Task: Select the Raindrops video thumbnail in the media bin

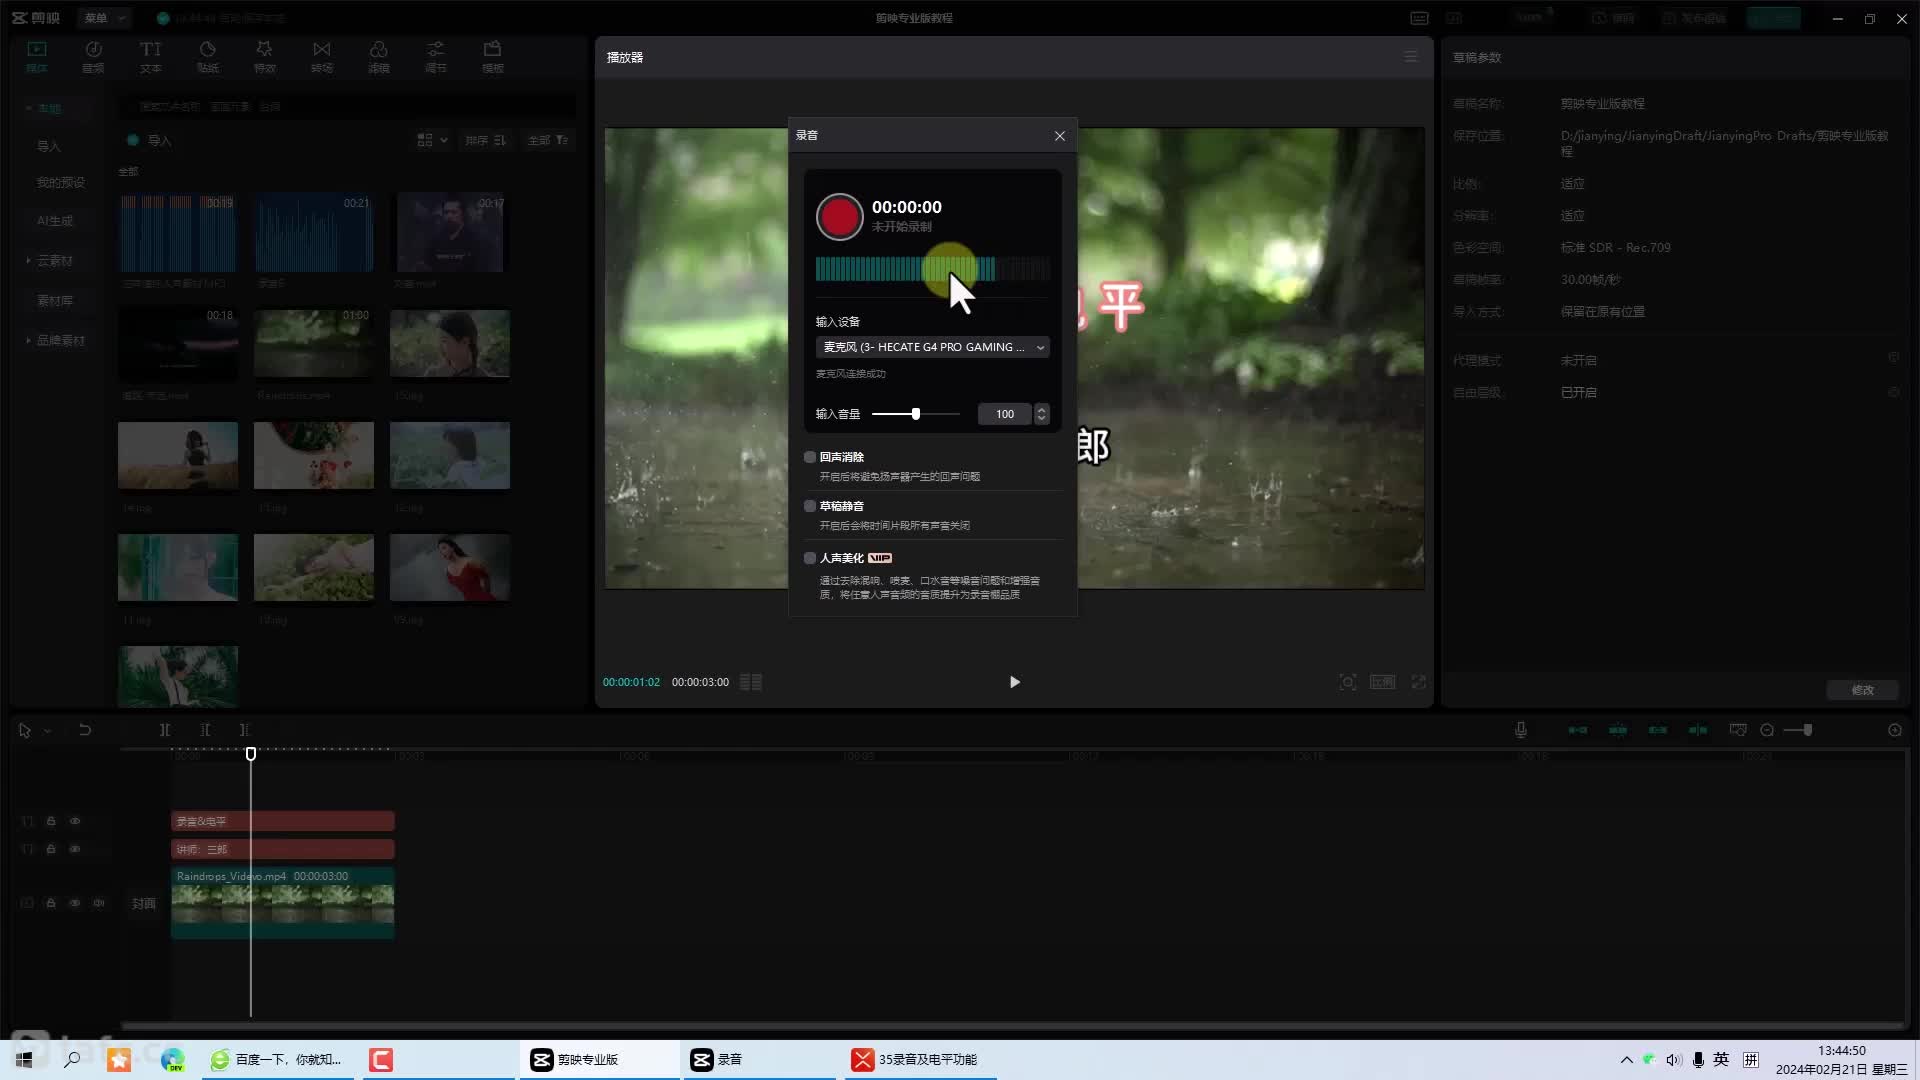Action: pos(314,343)
